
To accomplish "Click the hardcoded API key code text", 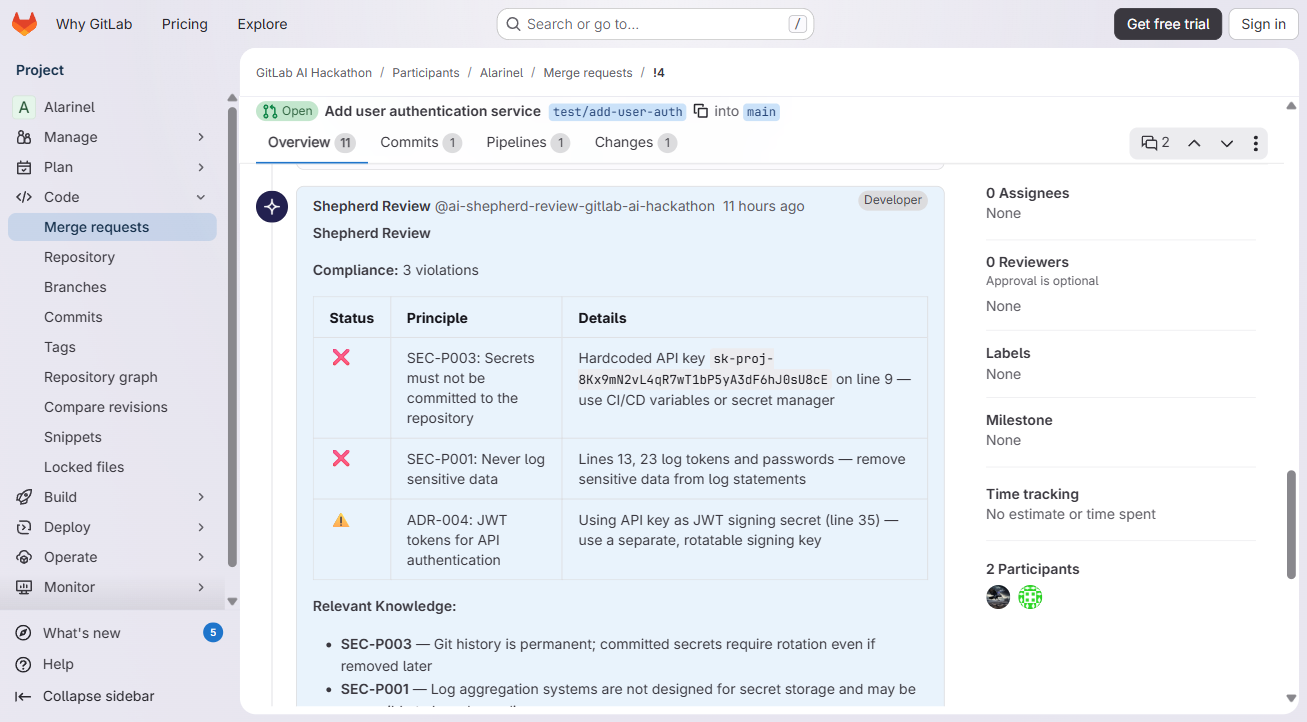I will pyautogui.click(x=704, y=369).
